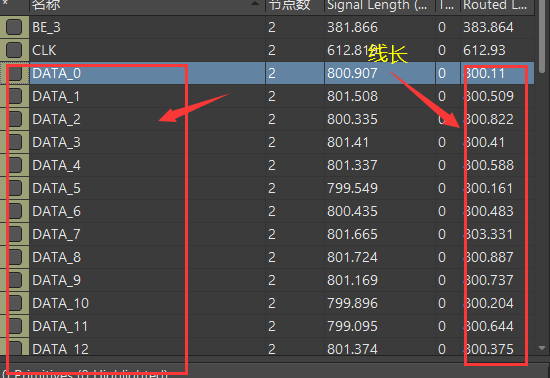The height and width of the screenshot is (378, 550).
Task: Click routed length ending .887 for DATA_8
Action: (488, 257)
